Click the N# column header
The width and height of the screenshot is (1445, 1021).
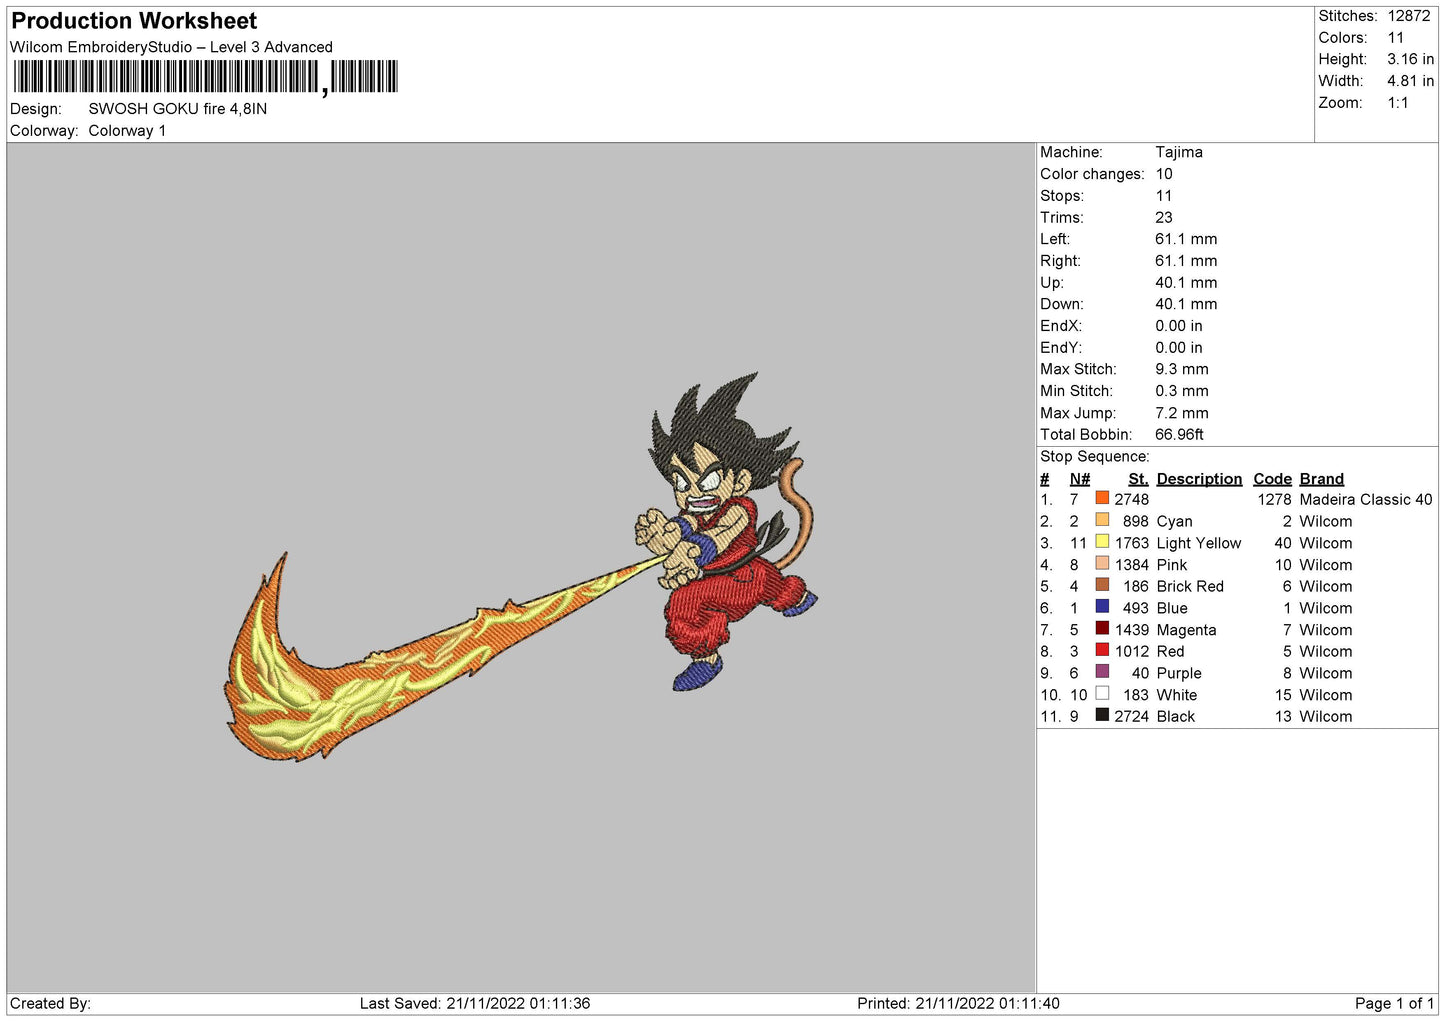[1079, 479]
